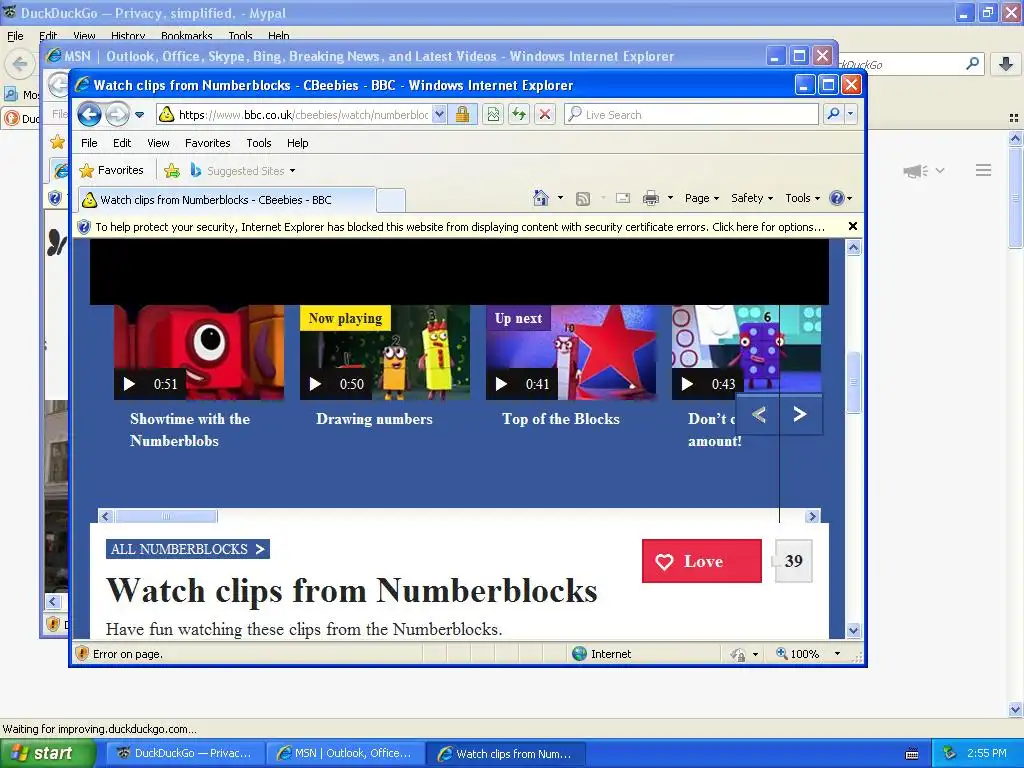Expand the Home button dropdown arrow
The image size is (1024, 768).
pyautogui.click(x=560, y=198)
